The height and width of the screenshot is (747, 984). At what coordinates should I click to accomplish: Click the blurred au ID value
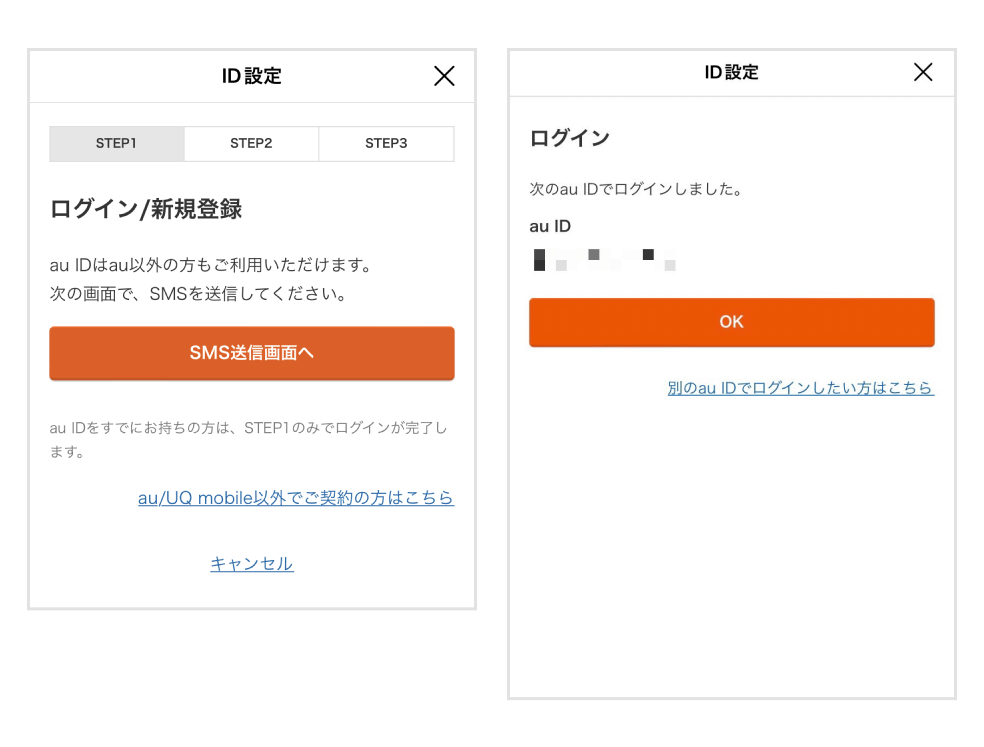[604, 260]
